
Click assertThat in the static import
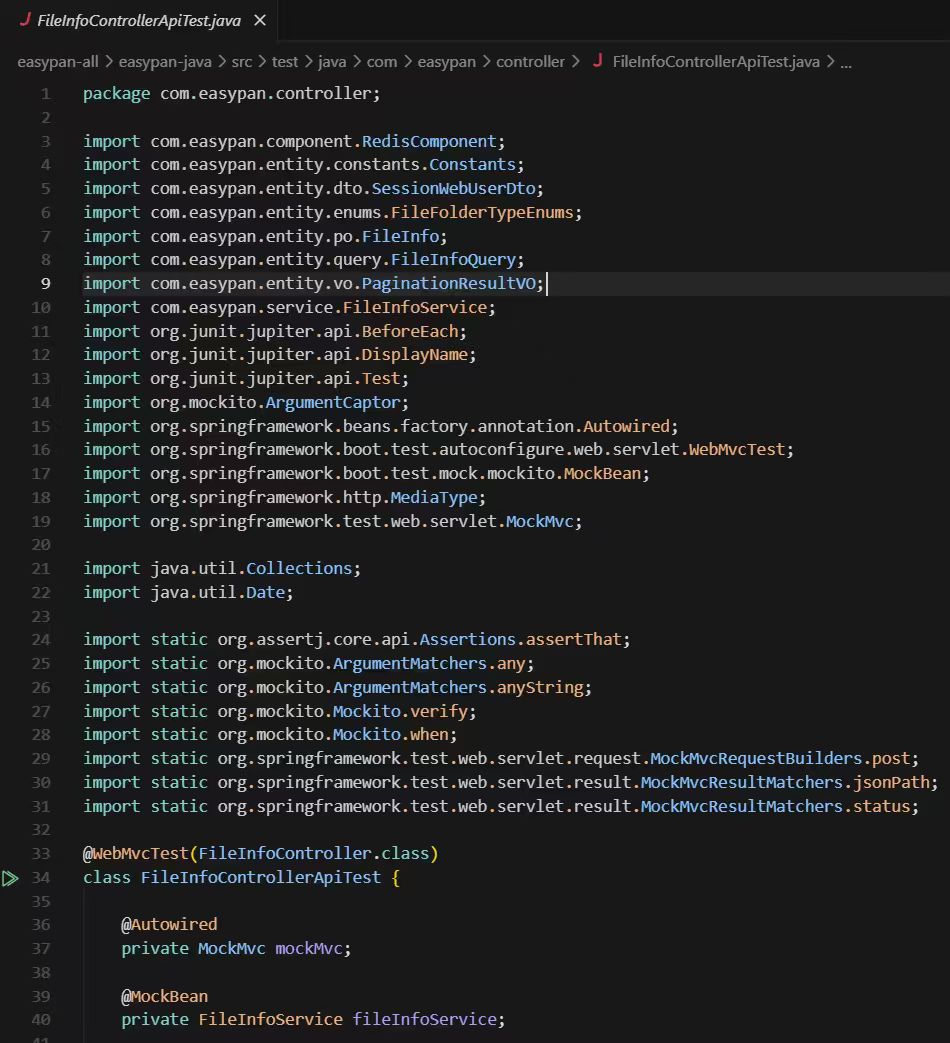573,640
